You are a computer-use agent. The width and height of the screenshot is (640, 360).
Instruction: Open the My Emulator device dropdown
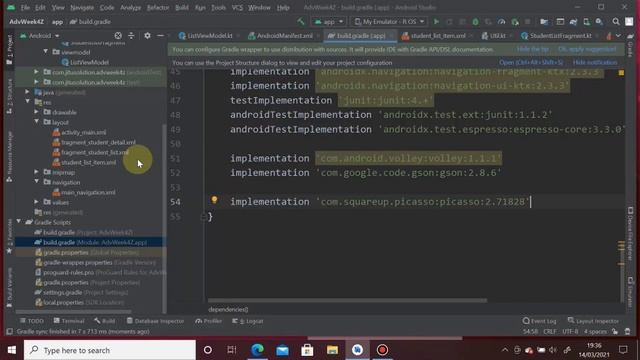pyautogui.click(x=389, y=22)
